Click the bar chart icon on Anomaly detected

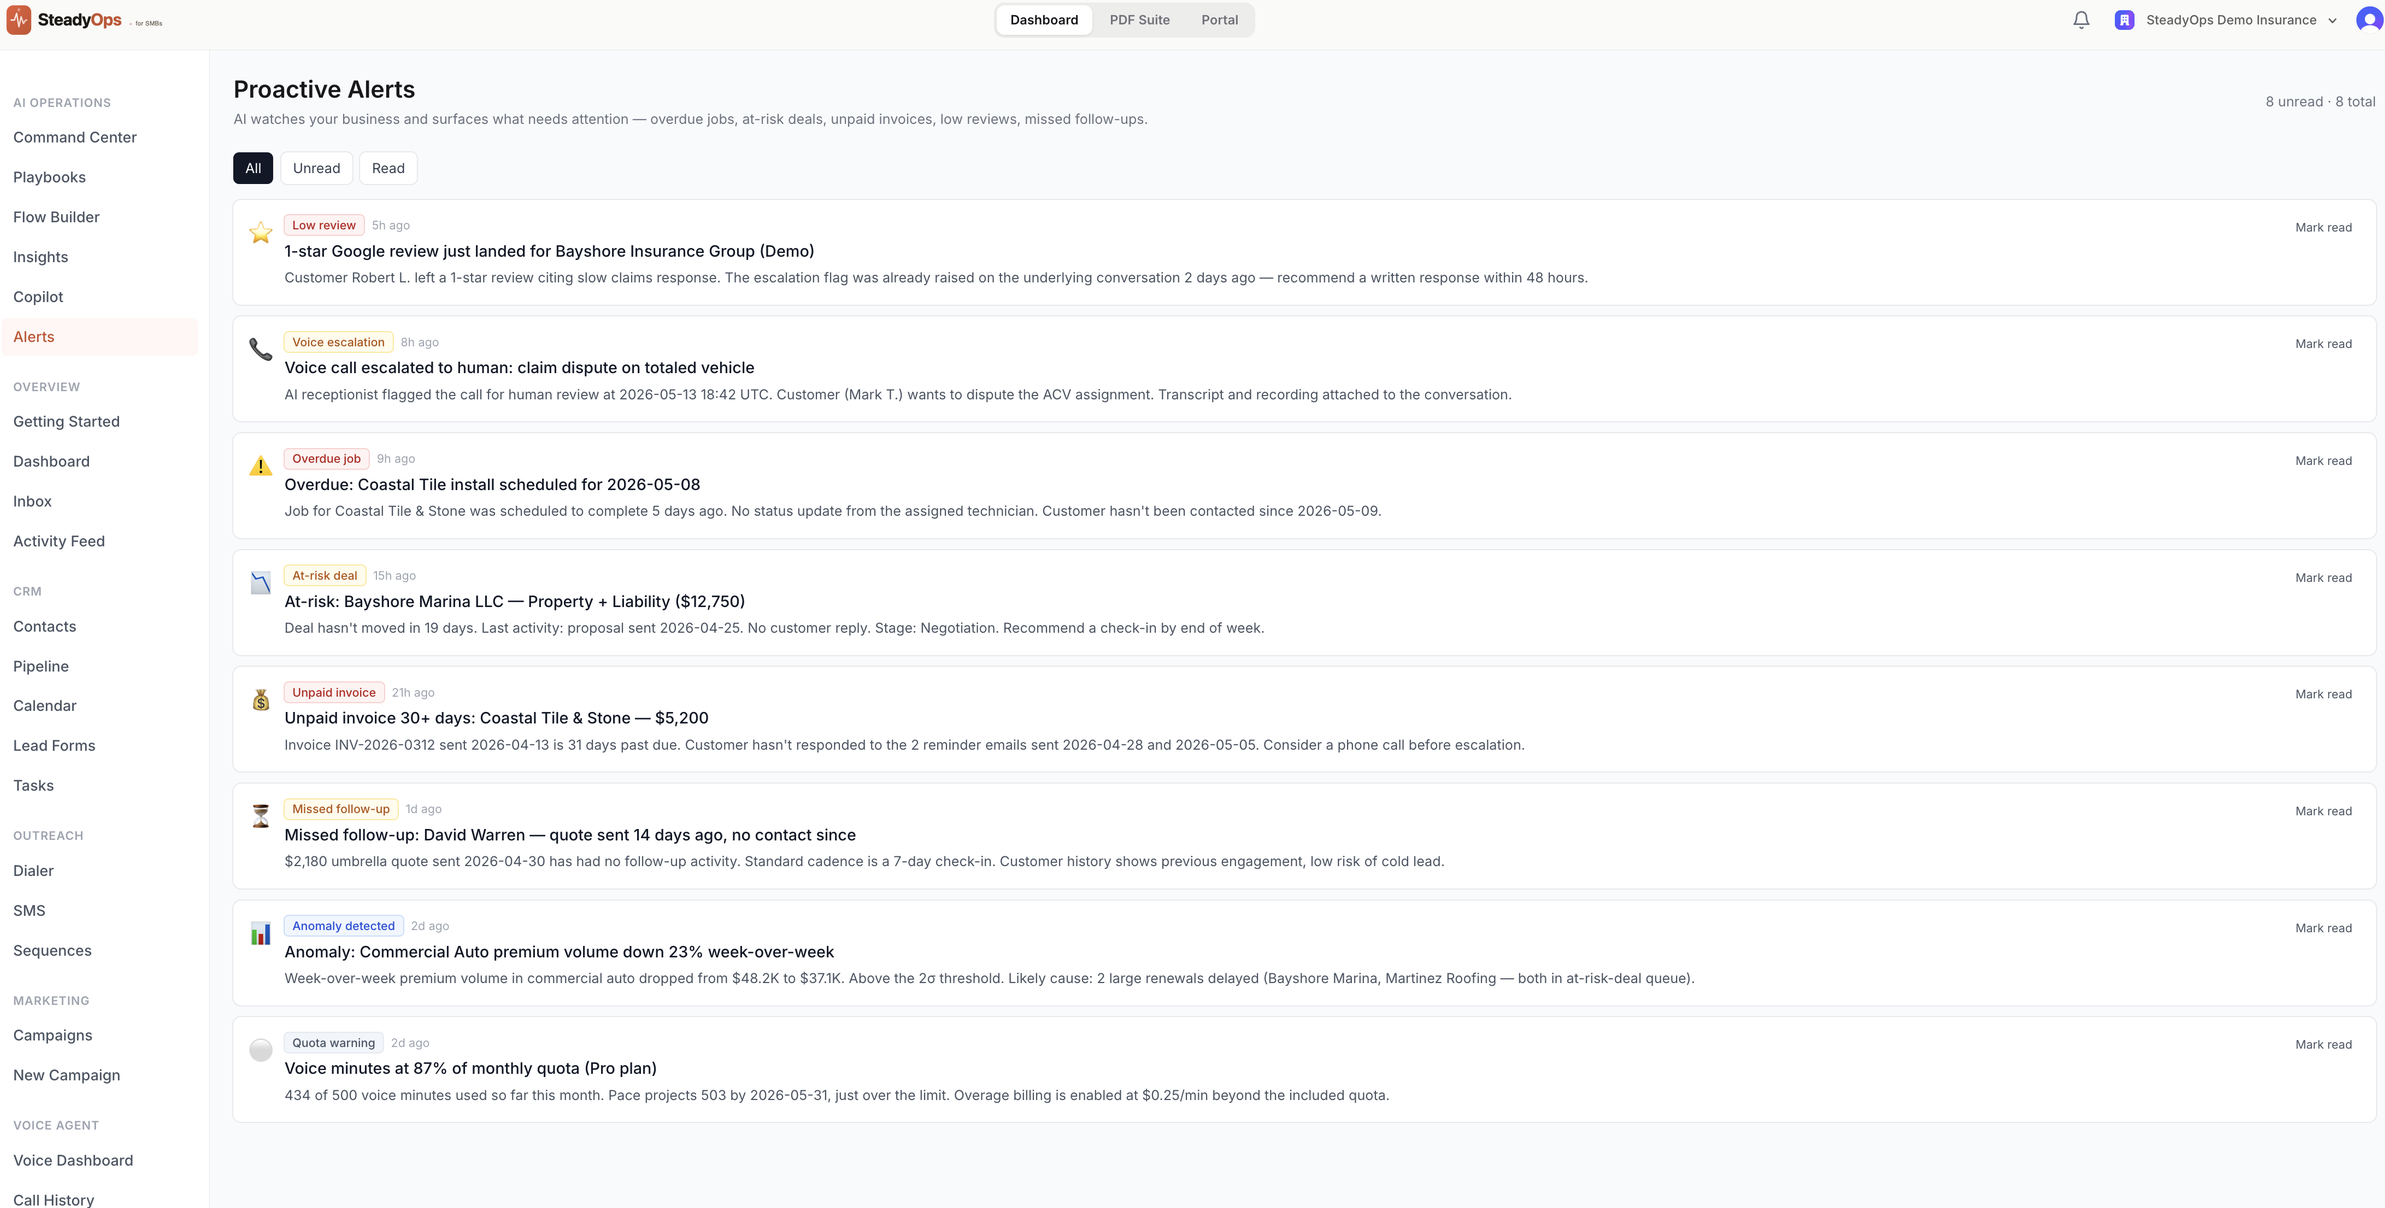click(x=261, y=933)
